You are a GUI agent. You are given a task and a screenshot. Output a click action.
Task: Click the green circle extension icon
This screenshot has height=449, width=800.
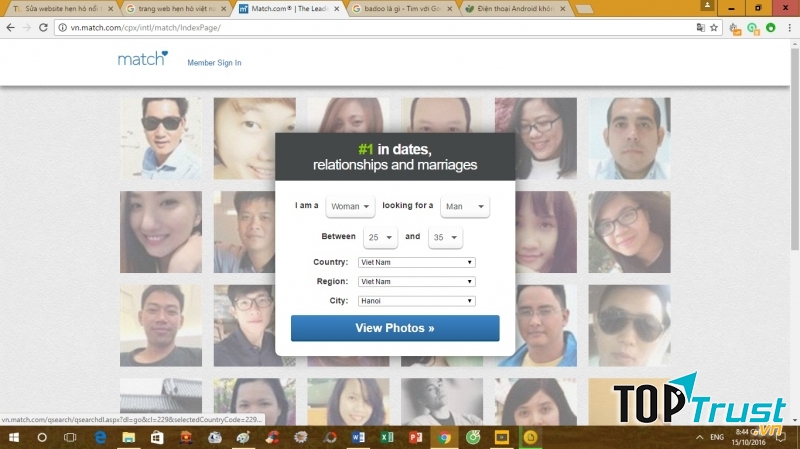(771, 28)
